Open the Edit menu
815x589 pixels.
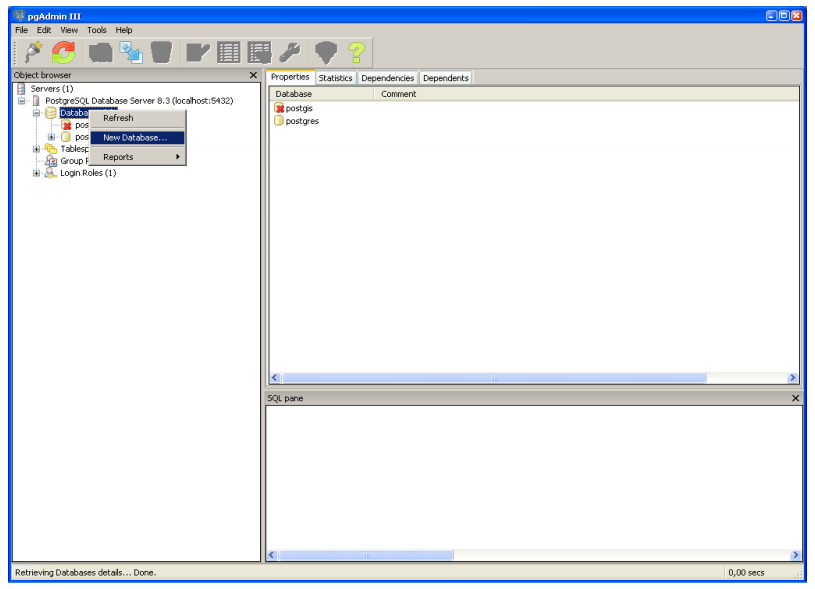(44, 30)
